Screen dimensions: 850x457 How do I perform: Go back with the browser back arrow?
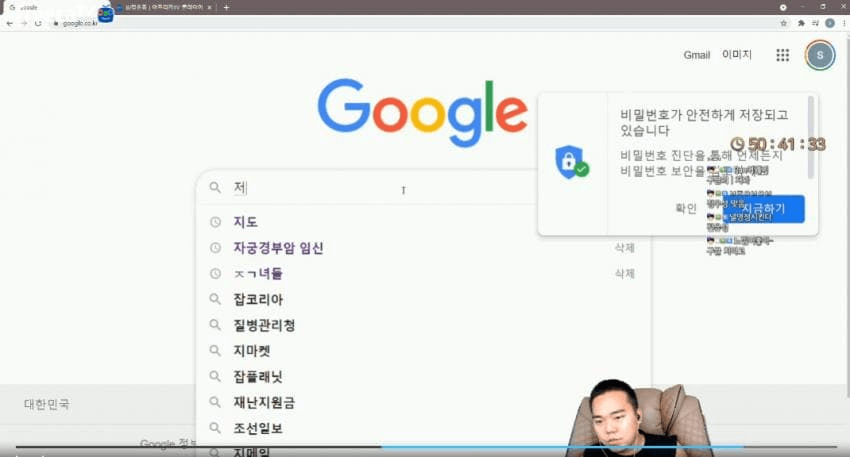click(9, 23)
